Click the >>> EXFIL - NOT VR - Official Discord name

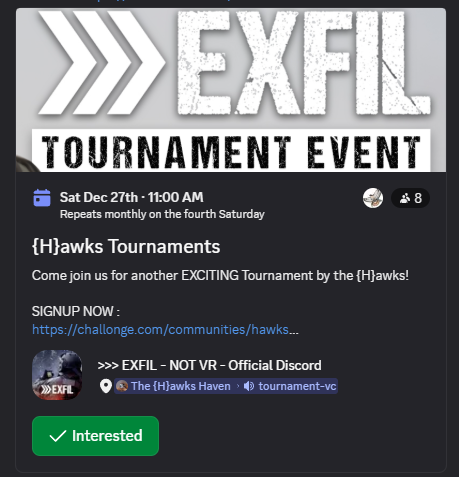210,365
